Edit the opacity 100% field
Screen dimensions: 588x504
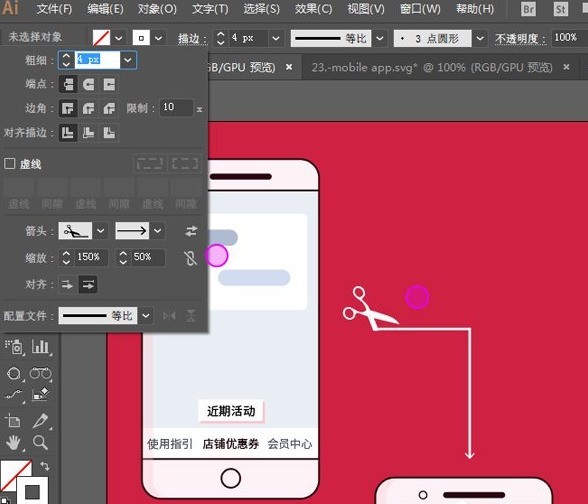point(569,38)
